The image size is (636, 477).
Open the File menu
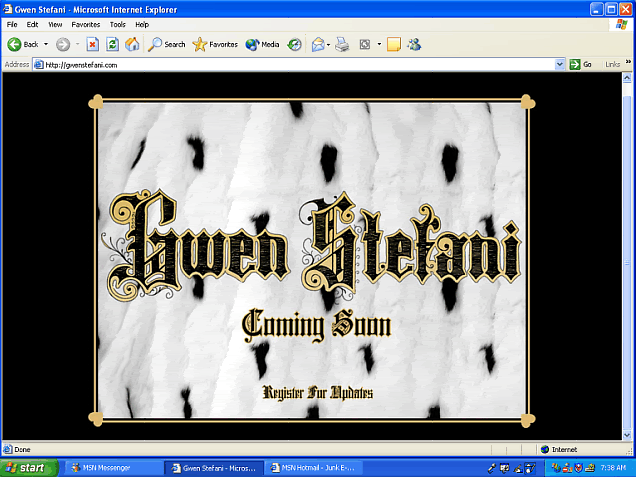12,24
